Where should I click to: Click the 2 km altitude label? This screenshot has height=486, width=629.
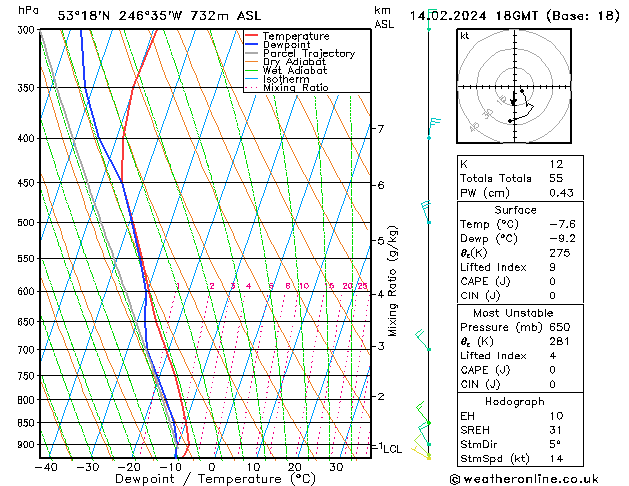[x=380, y=396]
